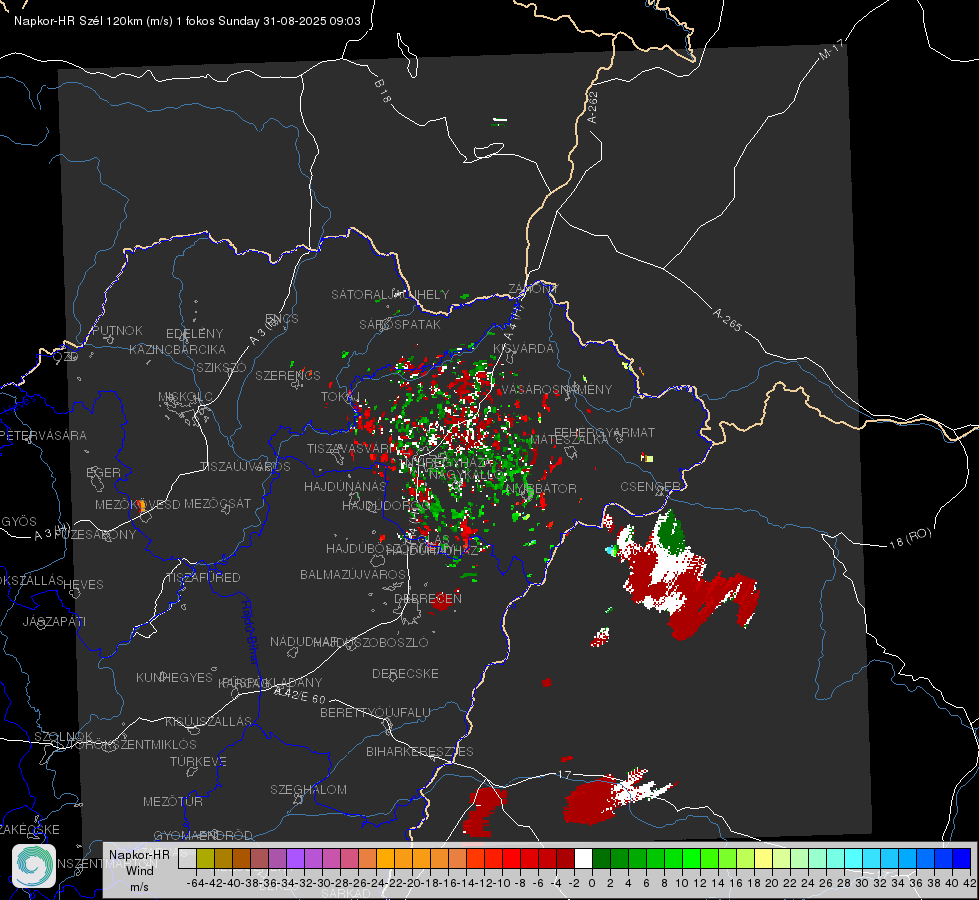Click the KISVÁRDA city label
This screenshot has height=900, width=979.
click(523, 349)
